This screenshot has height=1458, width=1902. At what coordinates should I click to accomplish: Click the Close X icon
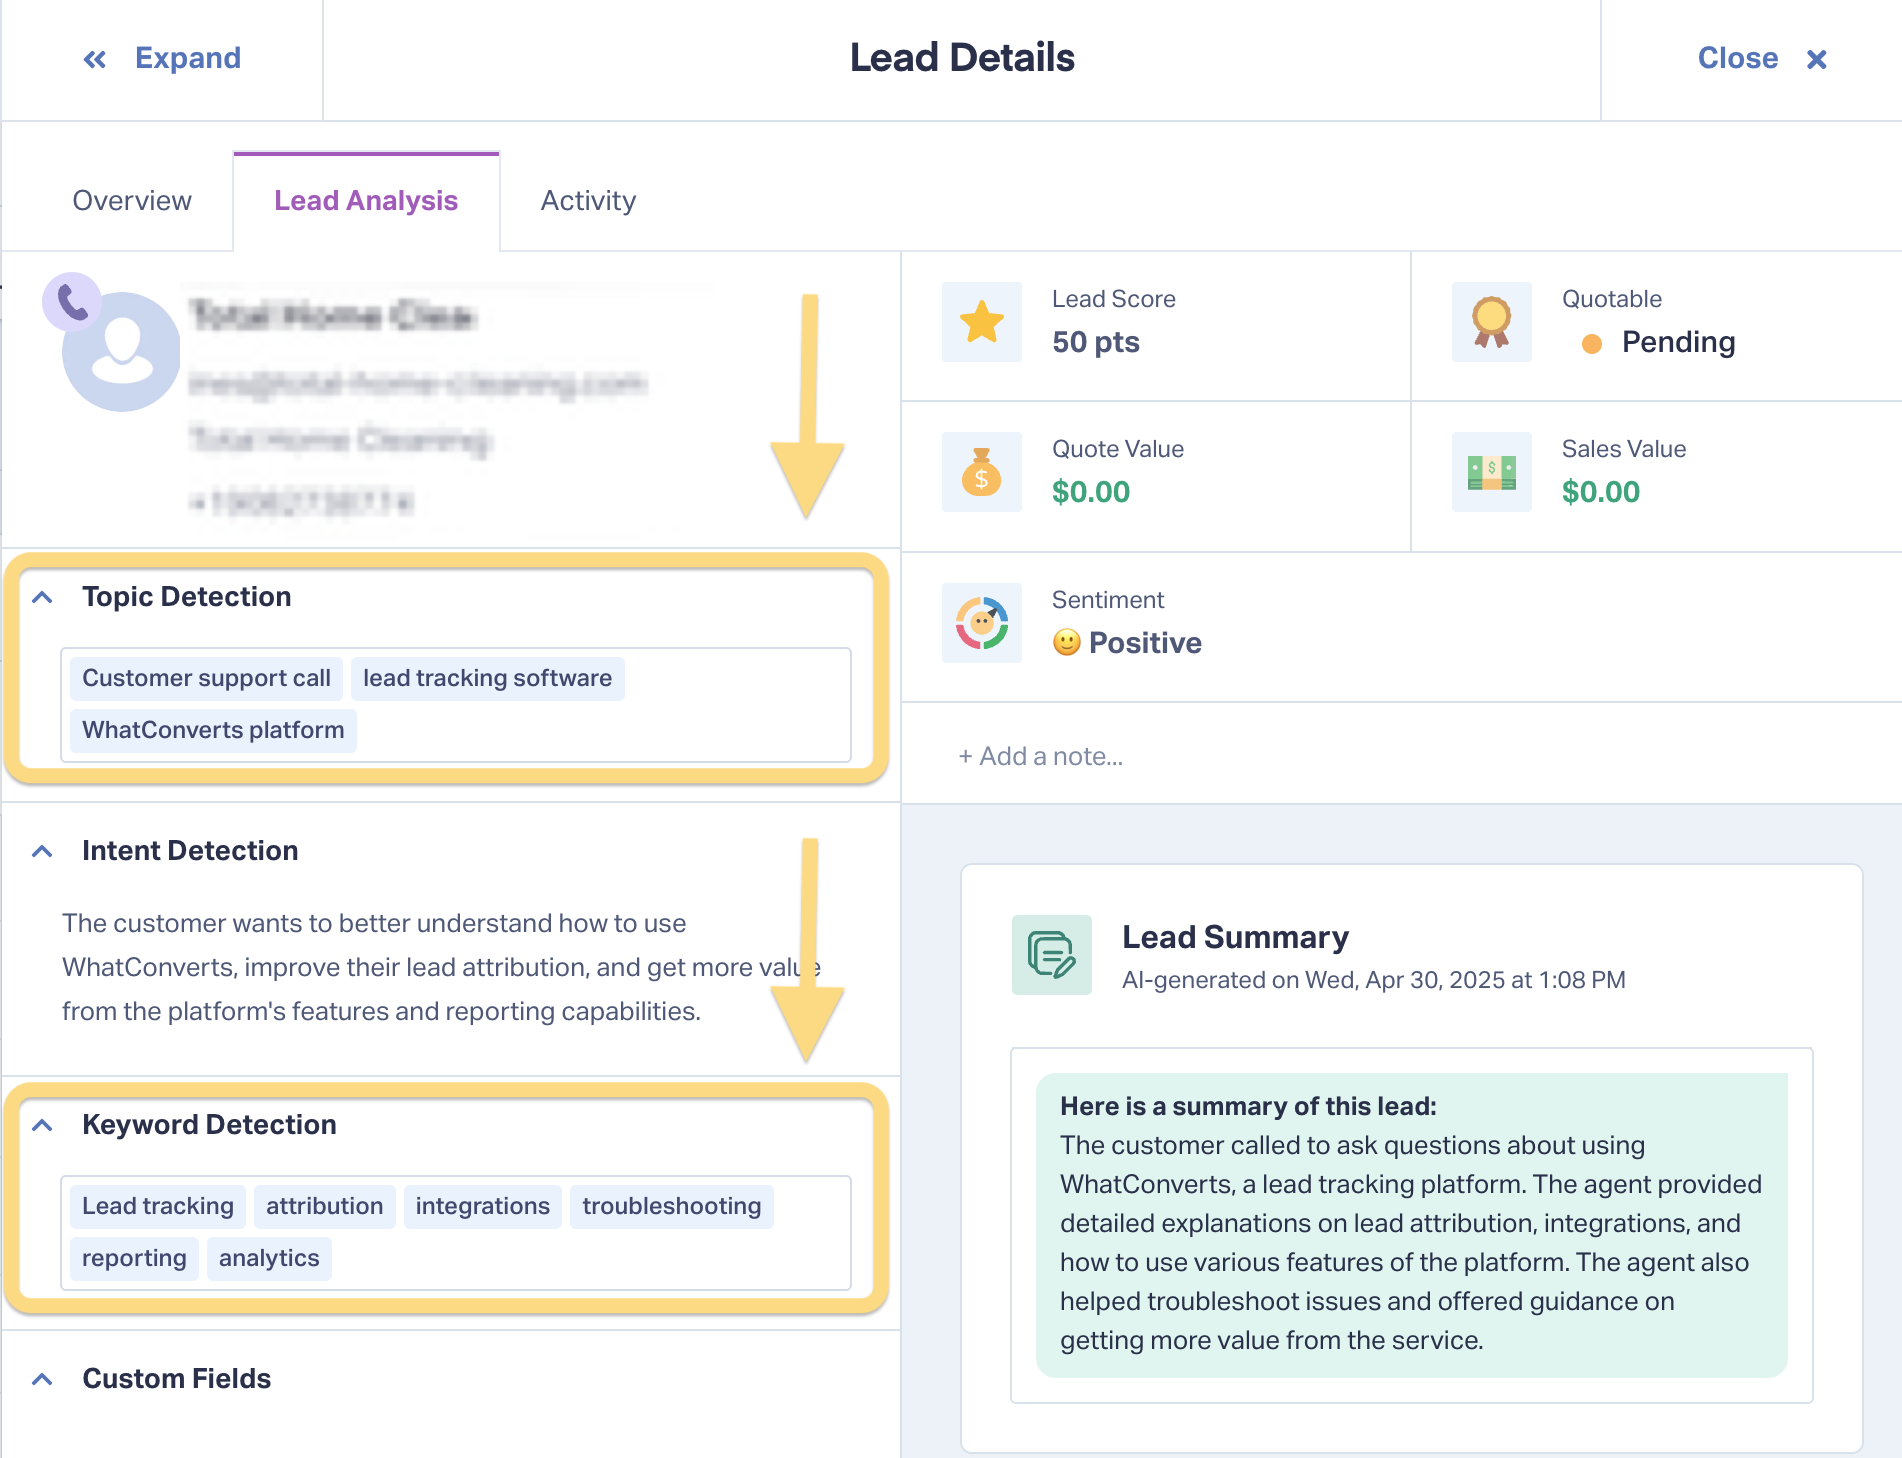tap(1817, 59)
